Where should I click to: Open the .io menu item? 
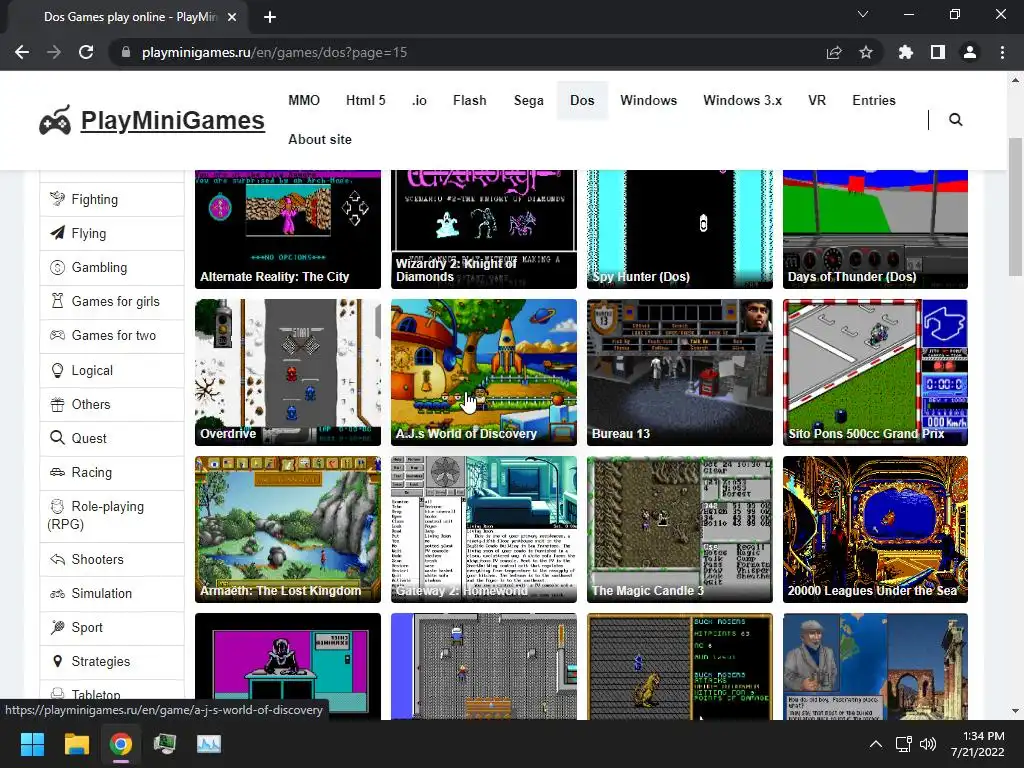click(x=419, y=100)
